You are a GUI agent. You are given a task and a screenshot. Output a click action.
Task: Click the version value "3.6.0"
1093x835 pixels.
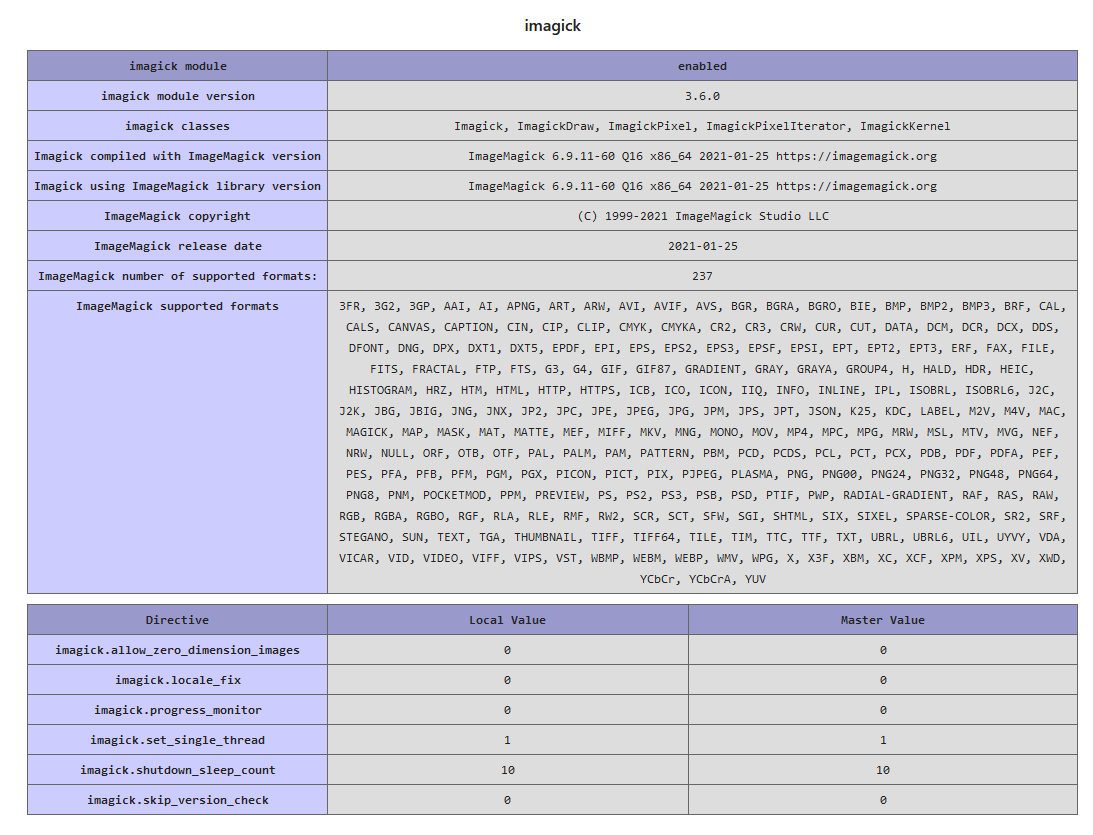702,95
